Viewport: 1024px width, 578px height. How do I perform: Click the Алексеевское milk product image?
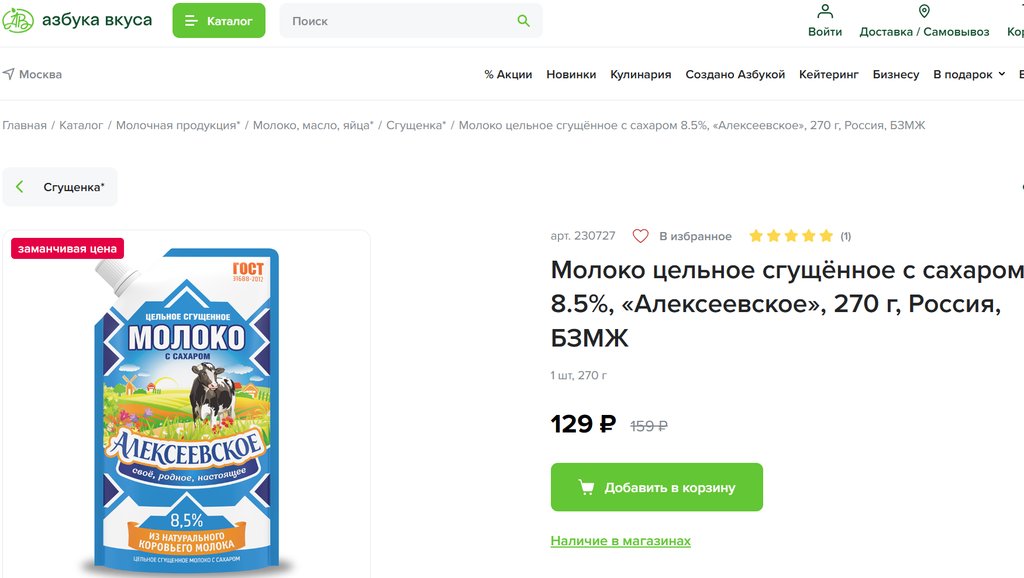coord(185,410)
